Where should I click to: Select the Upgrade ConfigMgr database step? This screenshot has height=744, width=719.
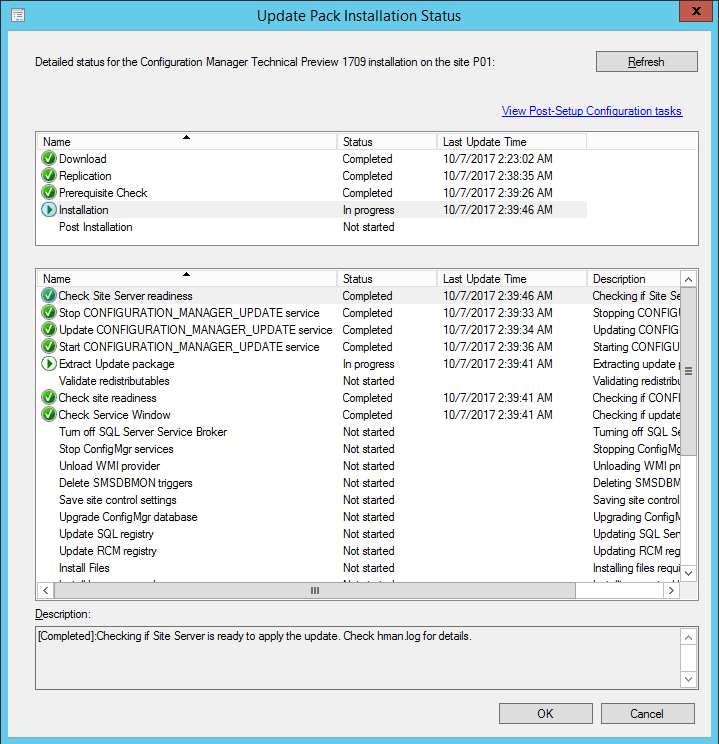click(359, 517)
